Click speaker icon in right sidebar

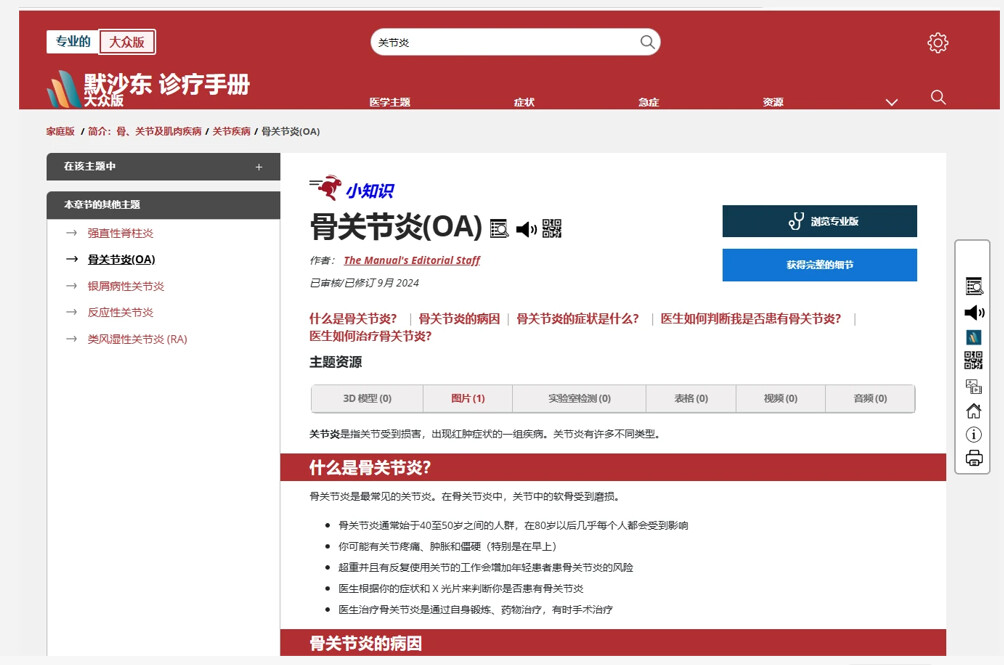tap(974, 312)
